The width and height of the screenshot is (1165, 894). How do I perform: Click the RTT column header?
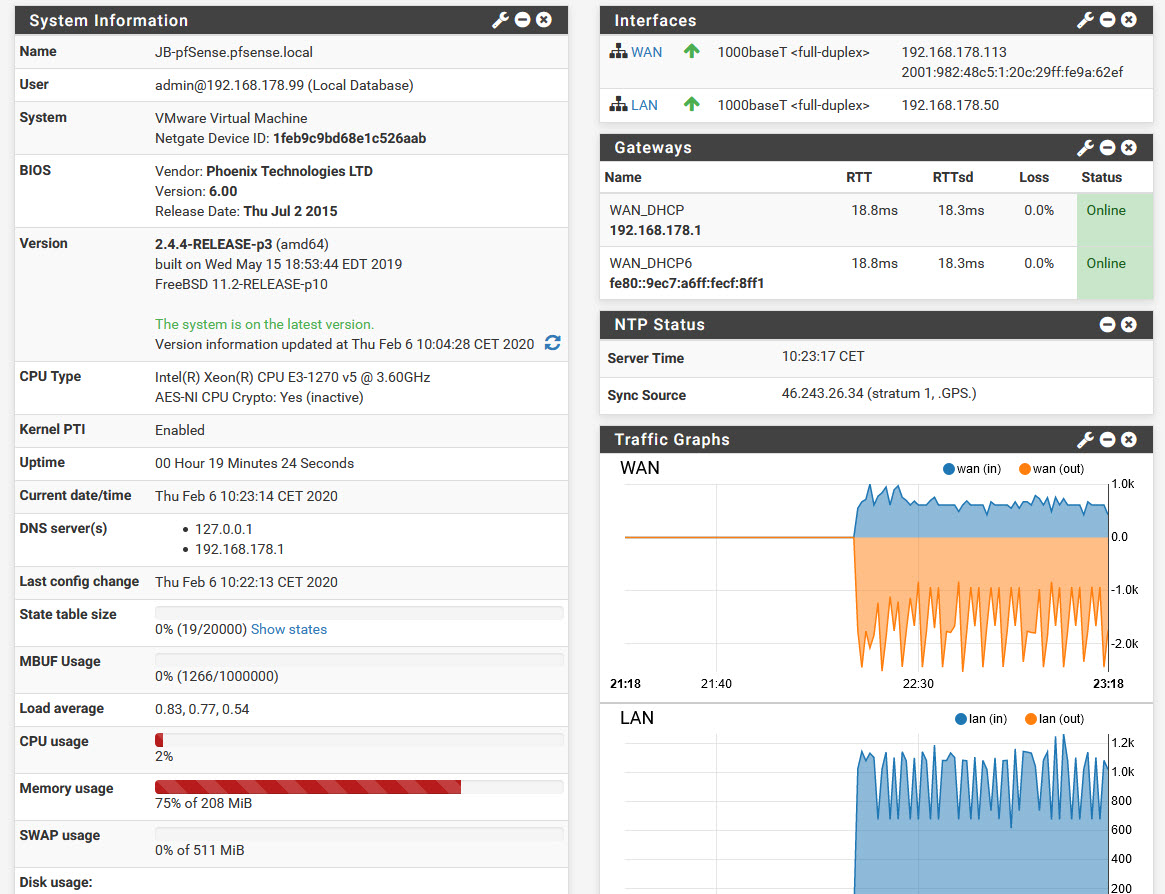[x=858, y=177]
